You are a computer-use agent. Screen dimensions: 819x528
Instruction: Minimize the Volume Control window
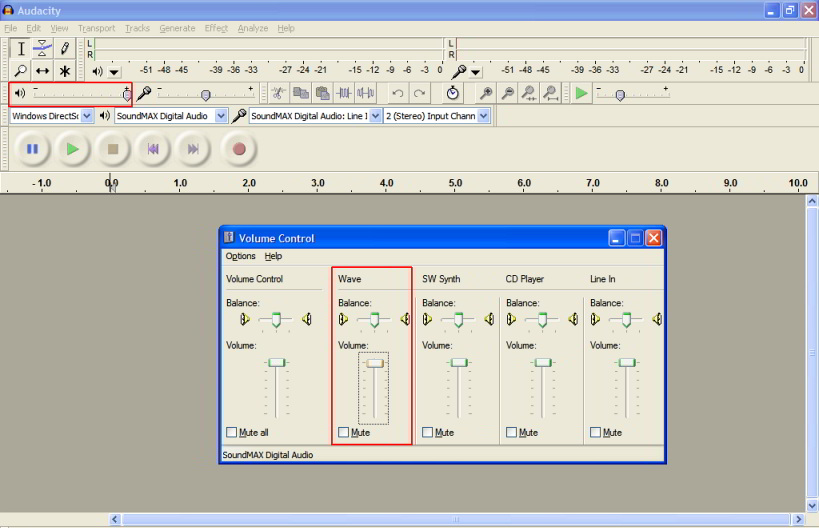(x=616, y=239)
